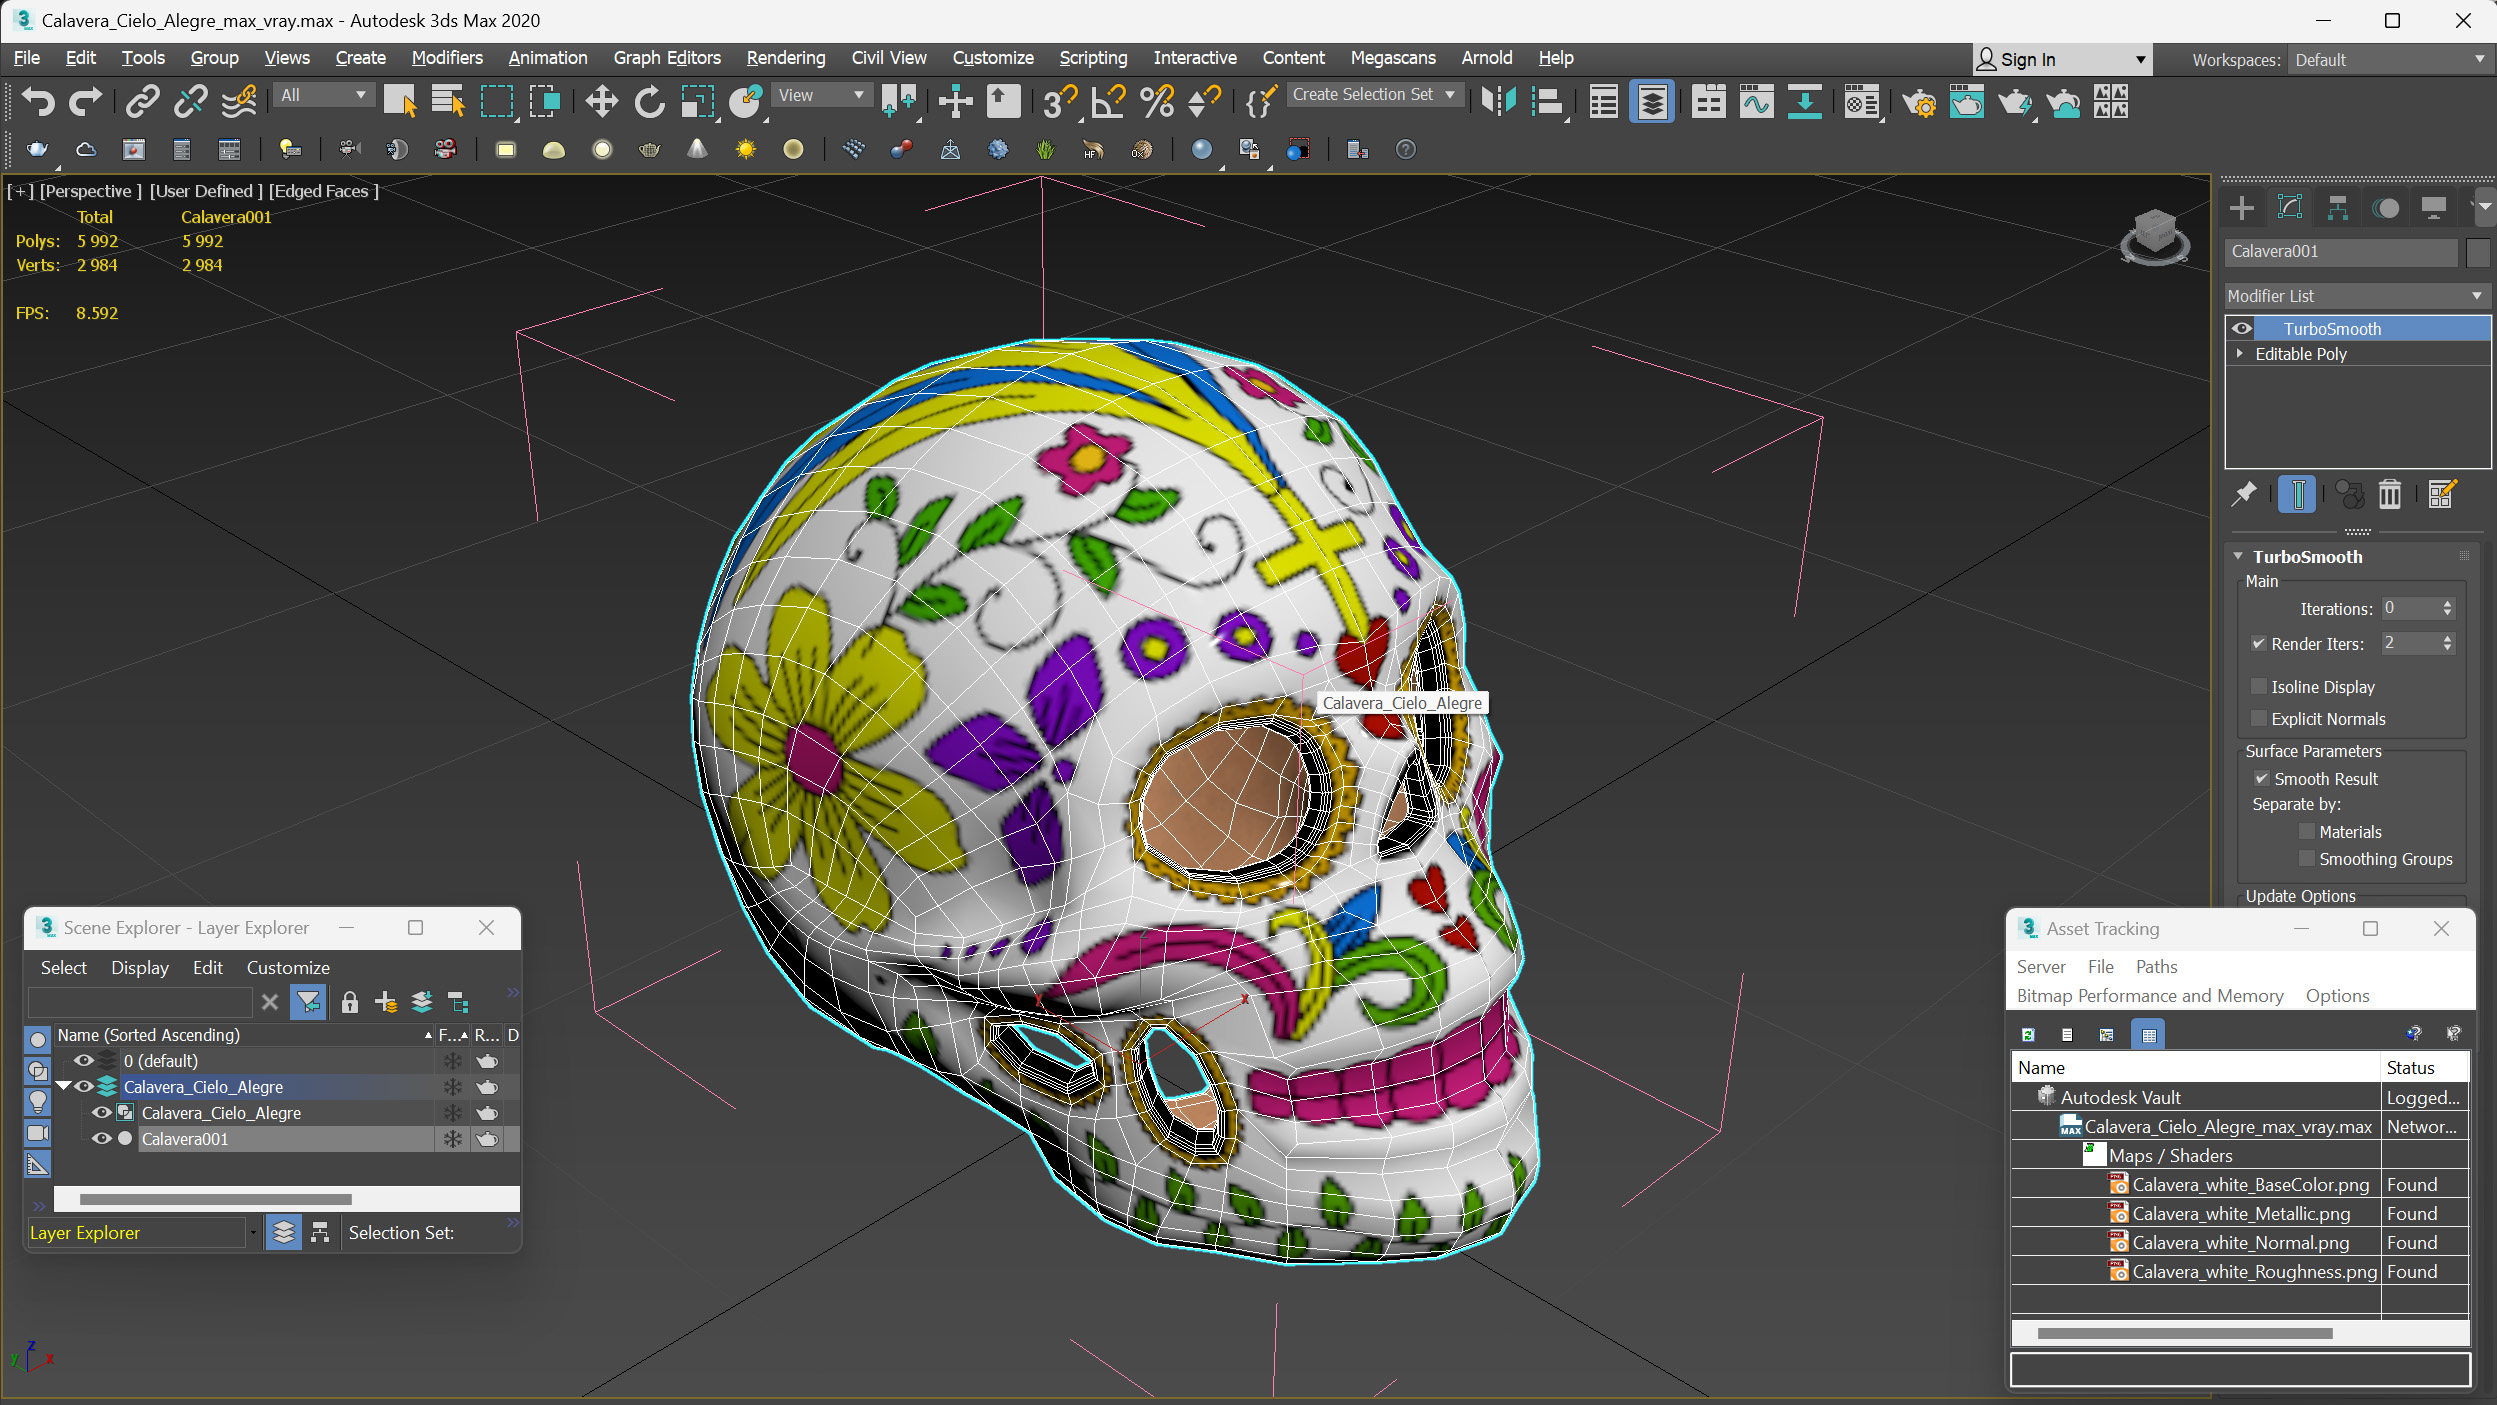Image resolution: width=2497 pixels, height=1405 pixels.
Task: Open the Rendering menu
Action: click(x=784, y=57)
